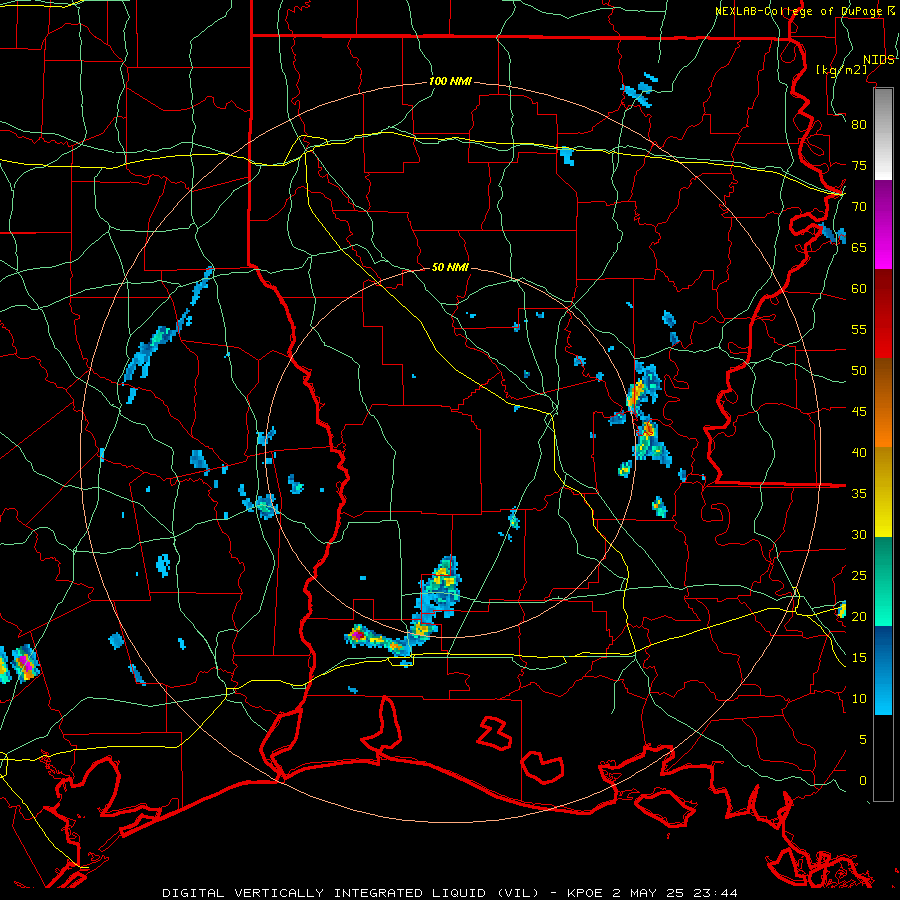900x900 pixels.
Task: Click the 23:44 timestamp in the caption
Action: pos(713,893)
